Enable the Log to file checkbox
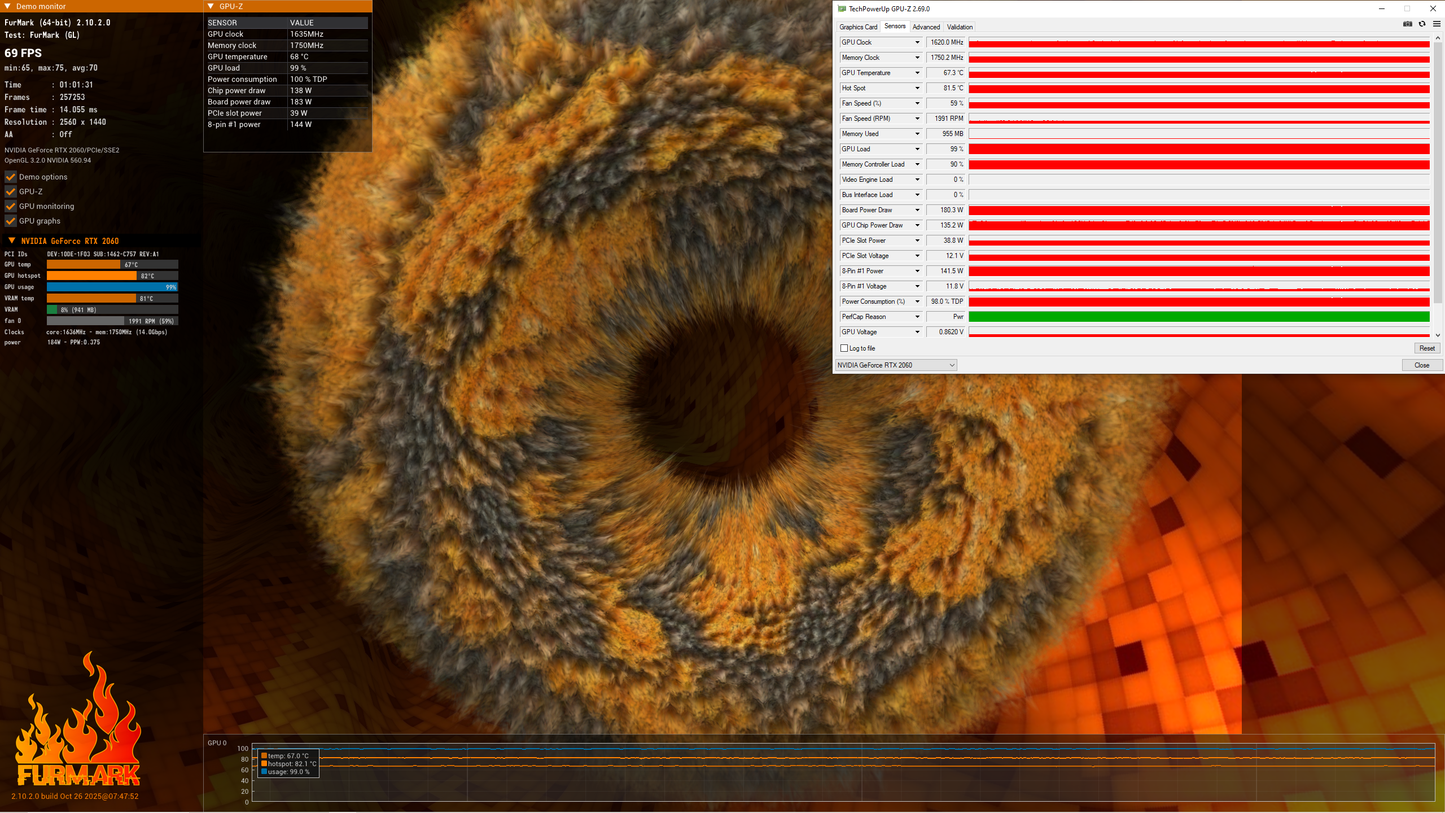 click(x=844, y=348)
